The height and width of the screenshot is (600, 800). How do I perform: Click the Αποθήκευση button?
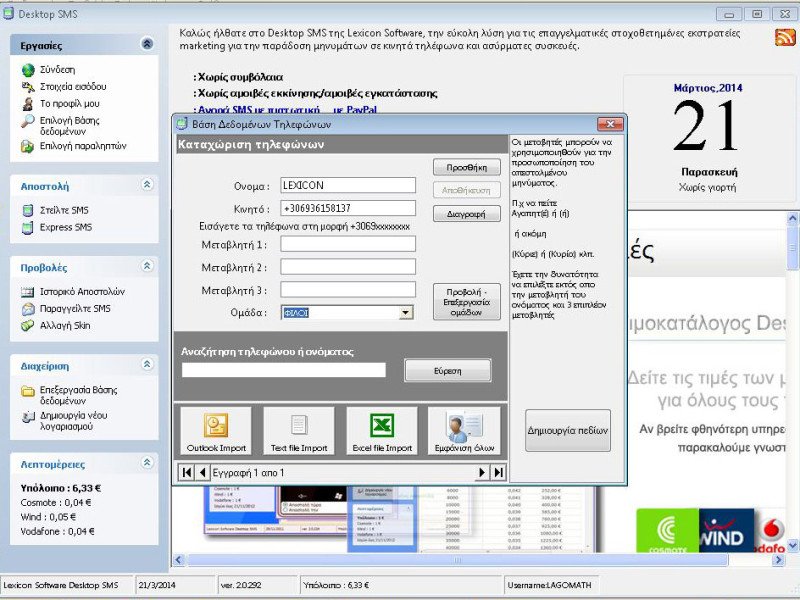point(466,190)
